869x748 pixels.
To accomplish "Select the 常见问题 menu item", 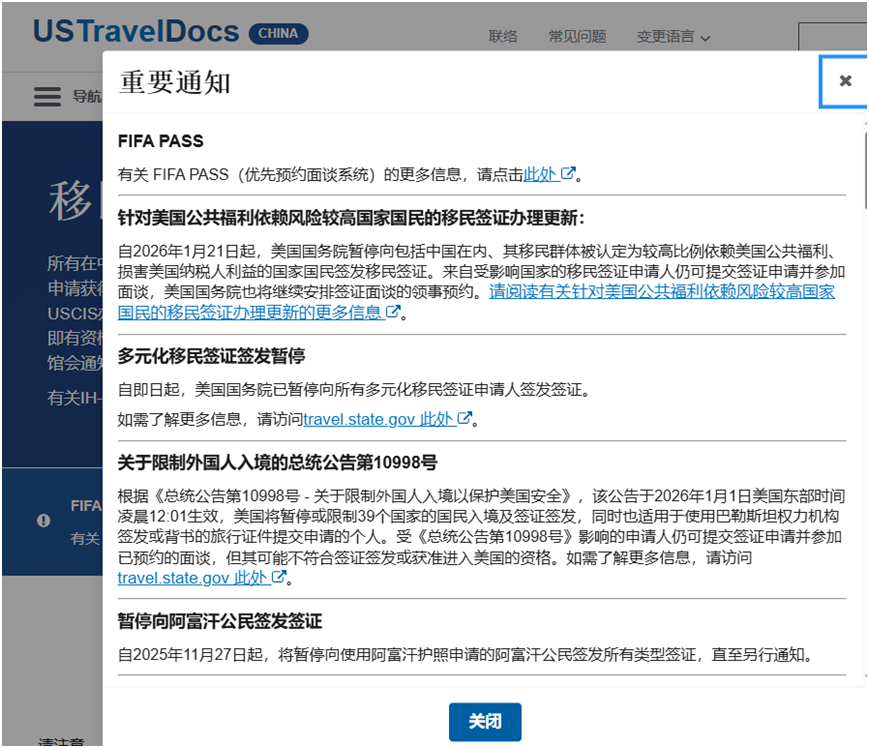I will pyautogui.click(x=577, y=36).
